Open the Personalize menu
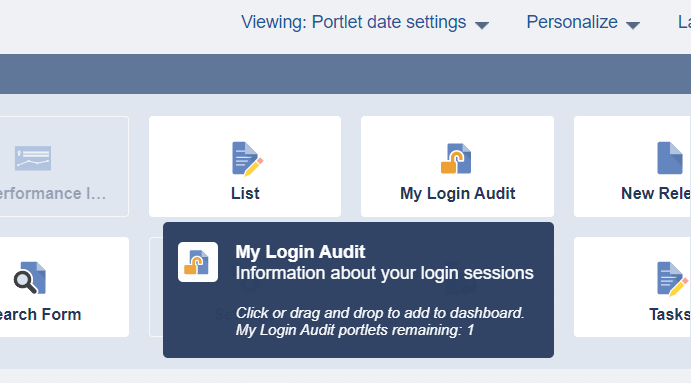The image size is (691, 383). [583, 22]
